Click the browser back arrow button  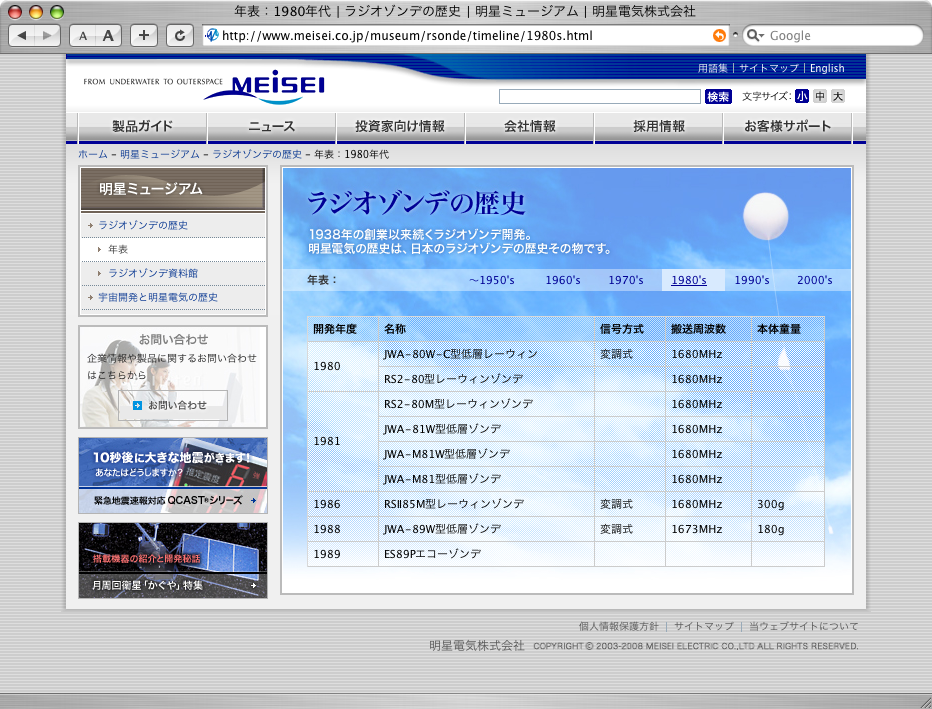pyautogui.click(x=24, y=35)
